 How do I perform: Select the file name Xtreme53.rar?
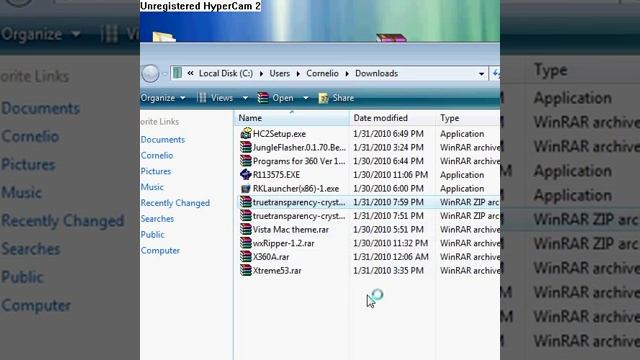pos(277,271)
